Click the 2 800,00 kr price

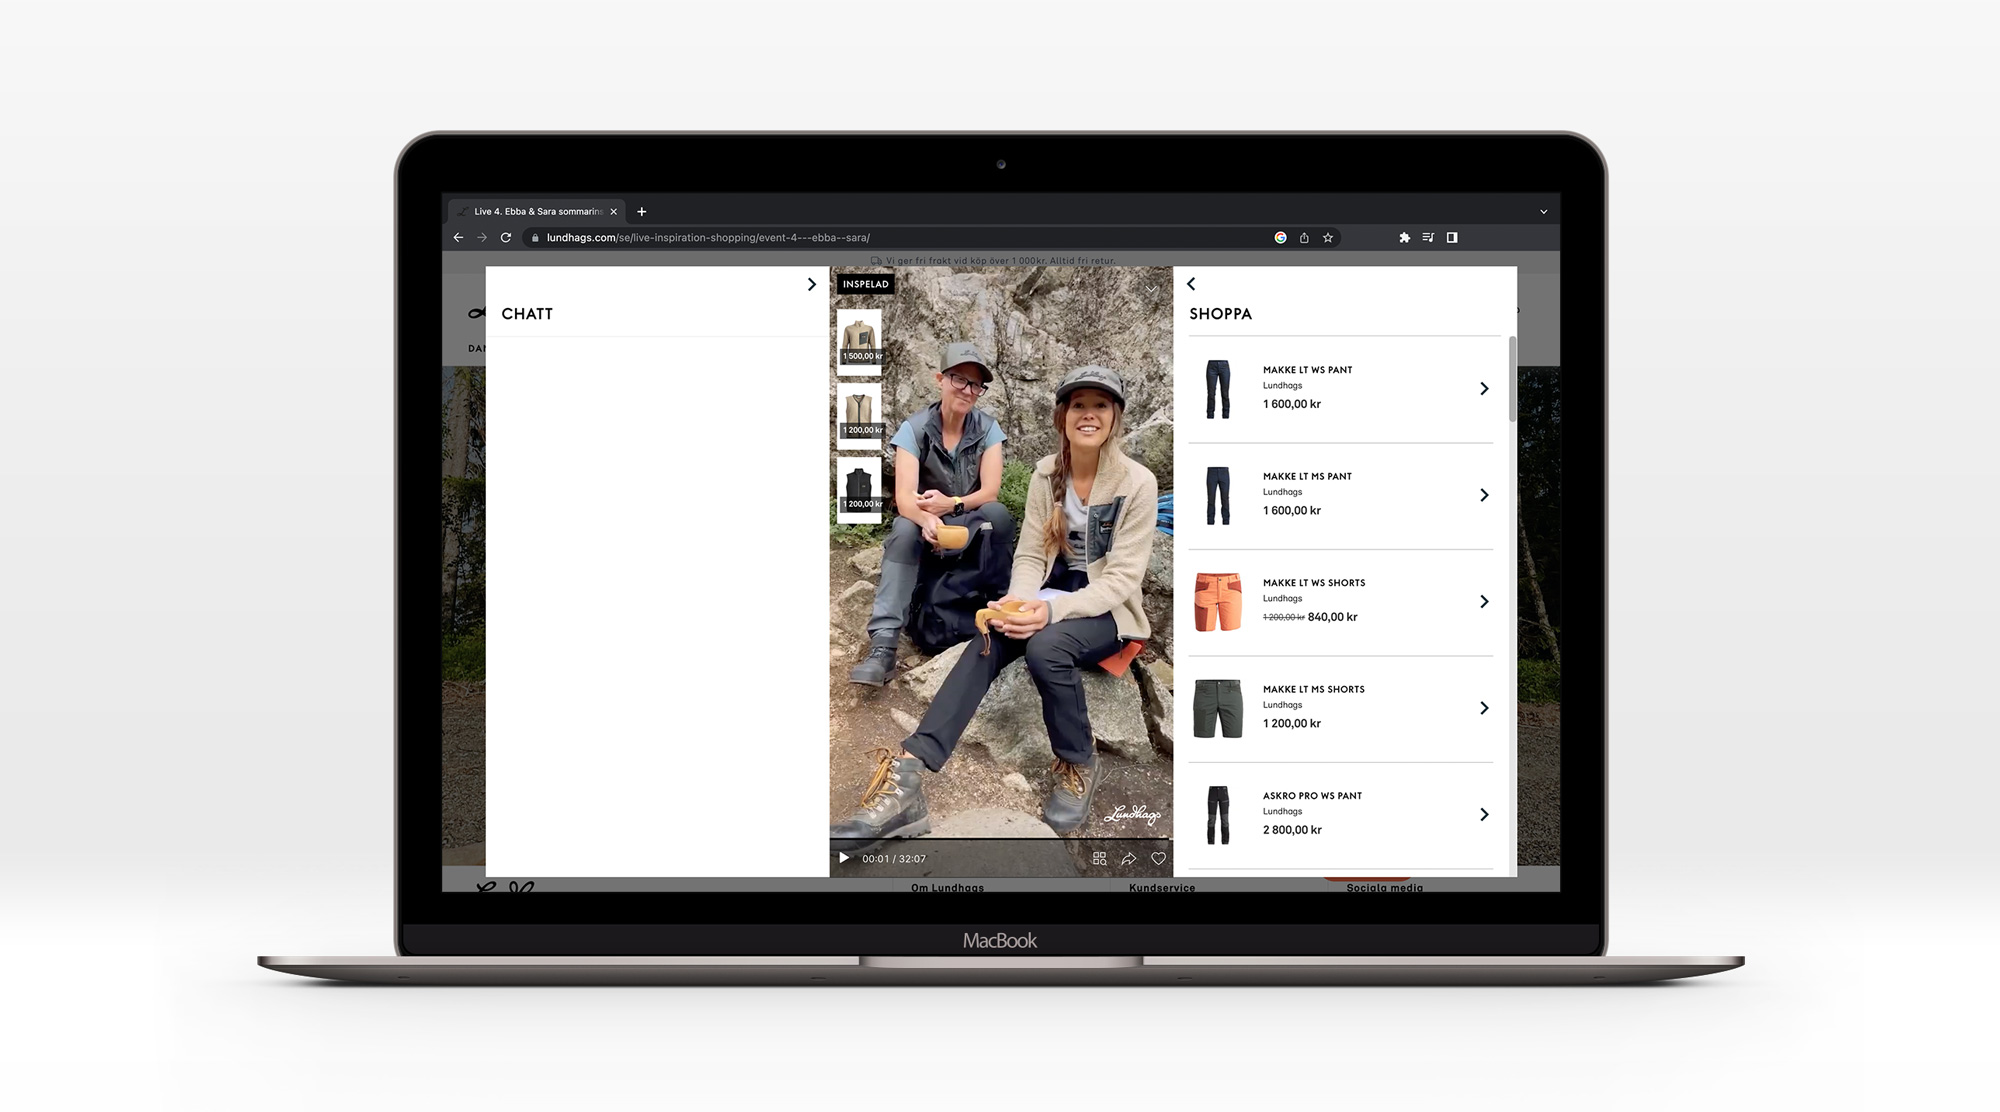(1292, 830)
